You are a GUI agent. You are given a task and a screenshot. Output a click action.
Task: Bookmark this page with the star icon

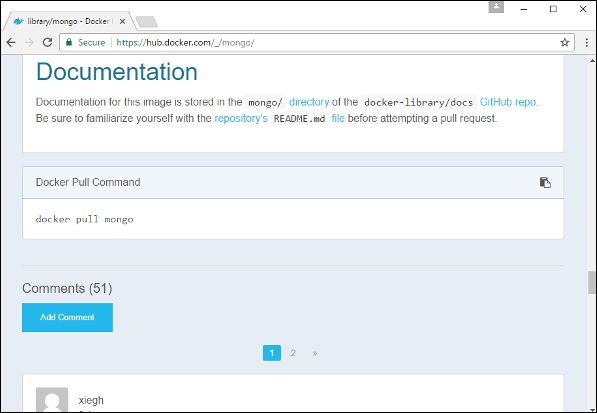565,42
